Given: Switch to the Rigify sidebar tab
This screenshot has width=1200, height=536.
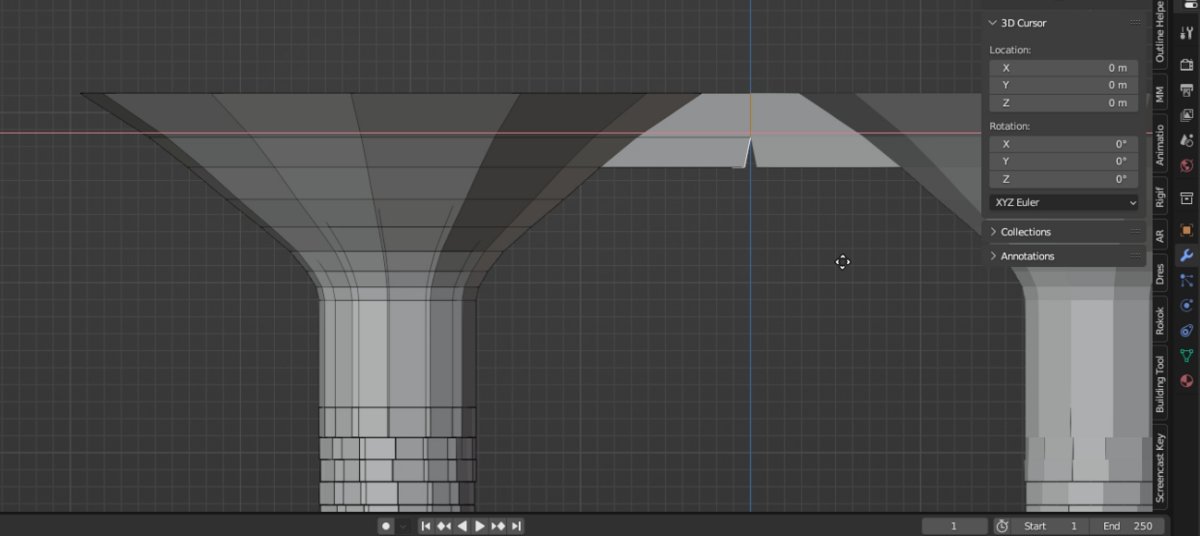Looking at the screenshot, I should coord(1160,197).
